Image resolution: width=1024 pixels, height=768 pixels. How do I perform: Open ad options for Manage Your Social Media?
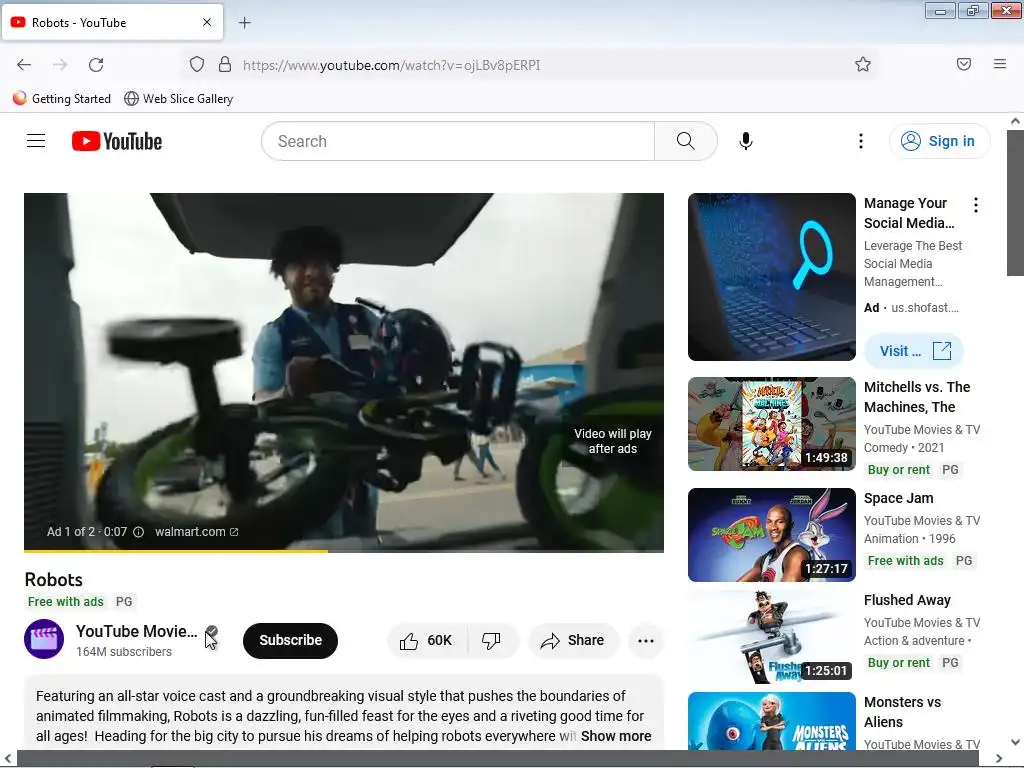[x=976, y=205]
